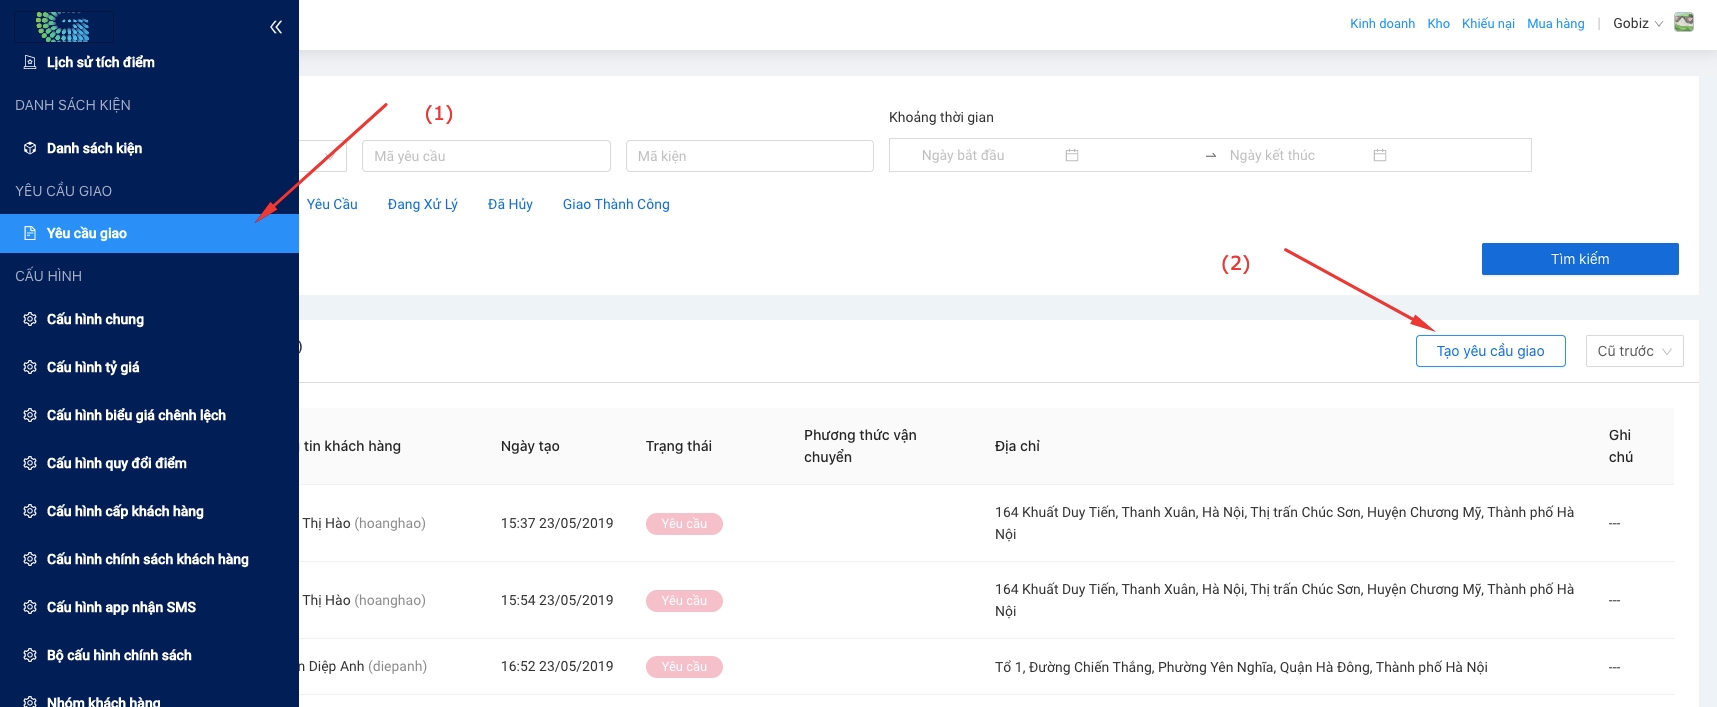Expand the Gobiz account dropdown
This screenshot has height=707, width=1717.
[x=1637, y=23]
